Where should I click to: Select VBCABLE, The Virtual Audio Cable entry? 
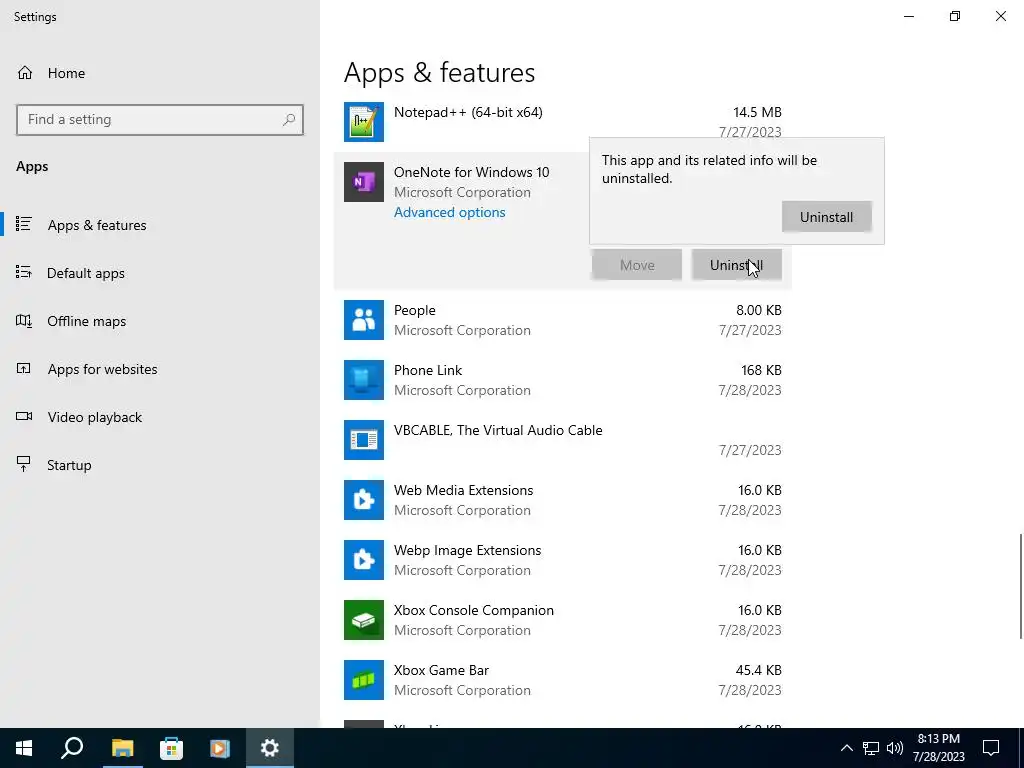[x=563, y=440]
